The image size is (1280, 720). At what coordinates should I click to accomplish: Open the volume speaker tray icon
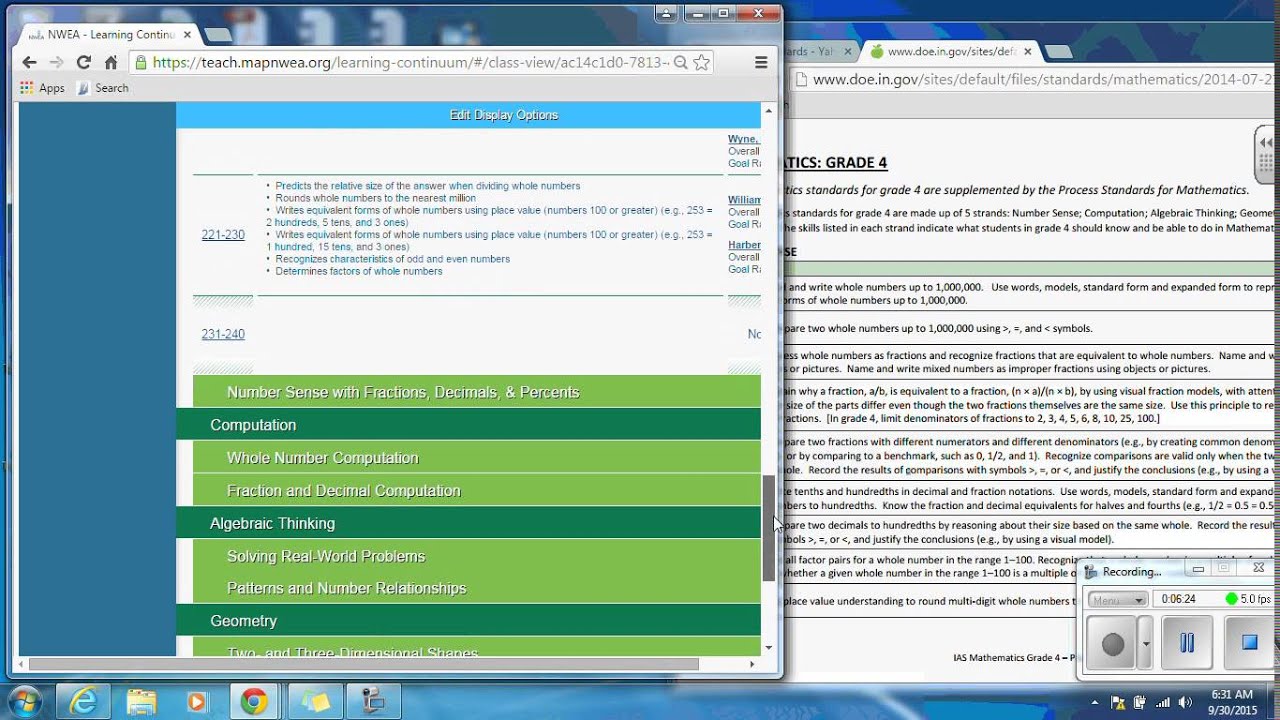[1186, 702]
